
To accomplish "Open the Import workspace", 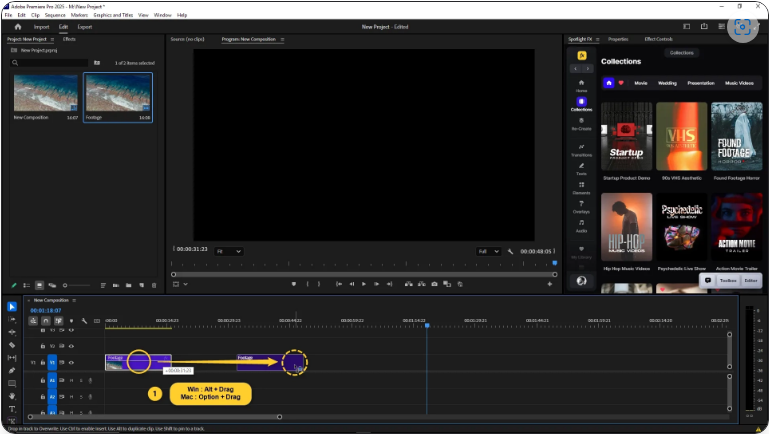I will 41,27.
